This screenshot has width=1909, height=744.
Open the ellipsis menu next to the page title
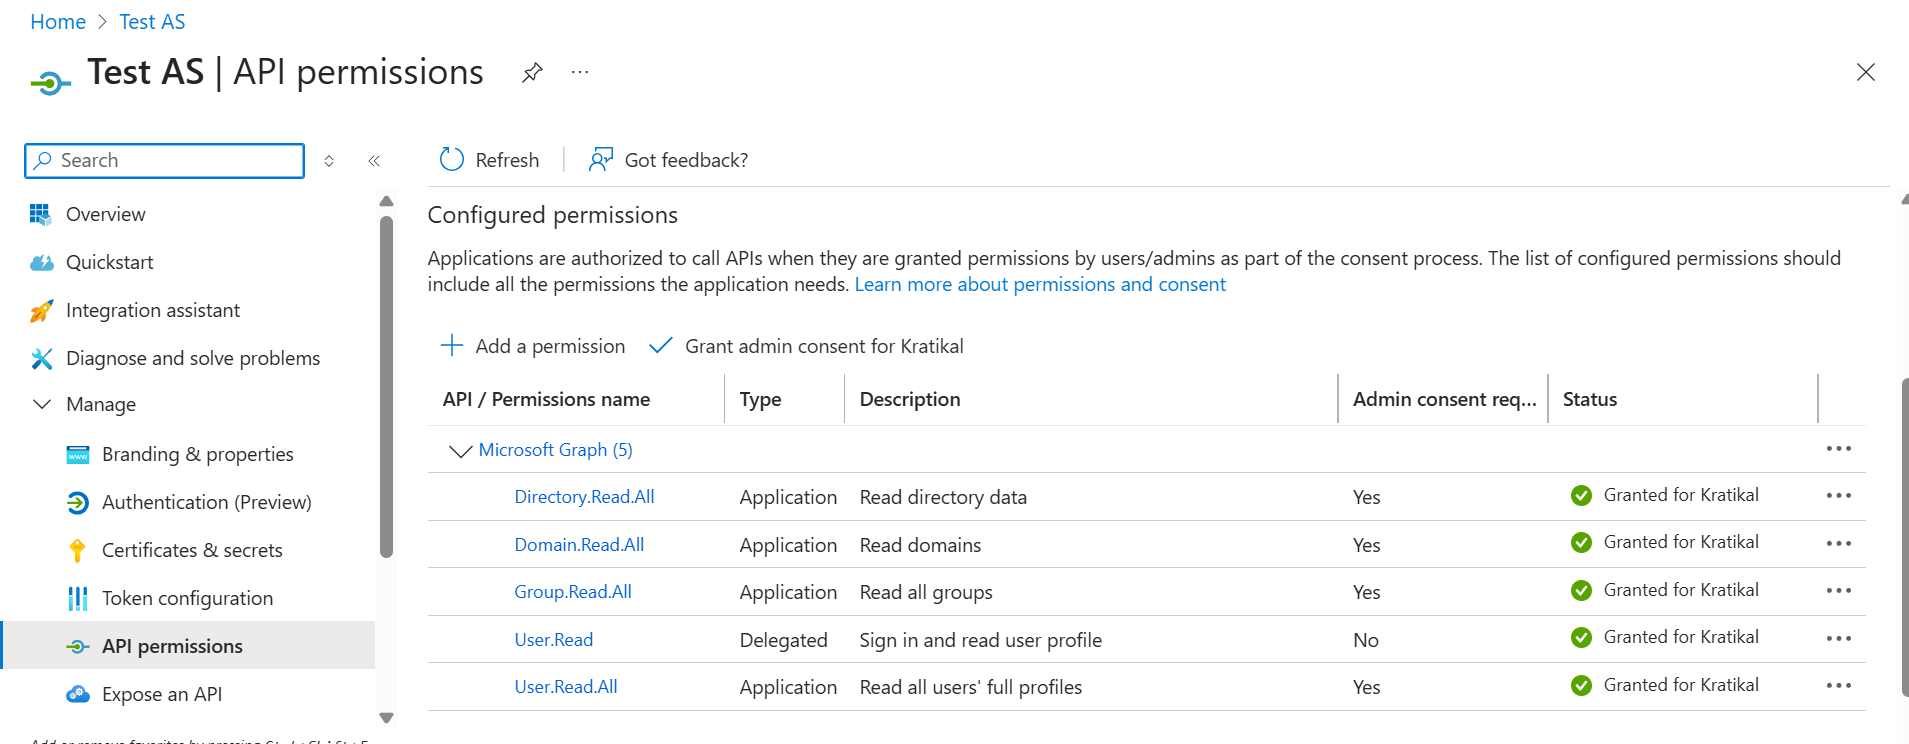click(580, 73)
